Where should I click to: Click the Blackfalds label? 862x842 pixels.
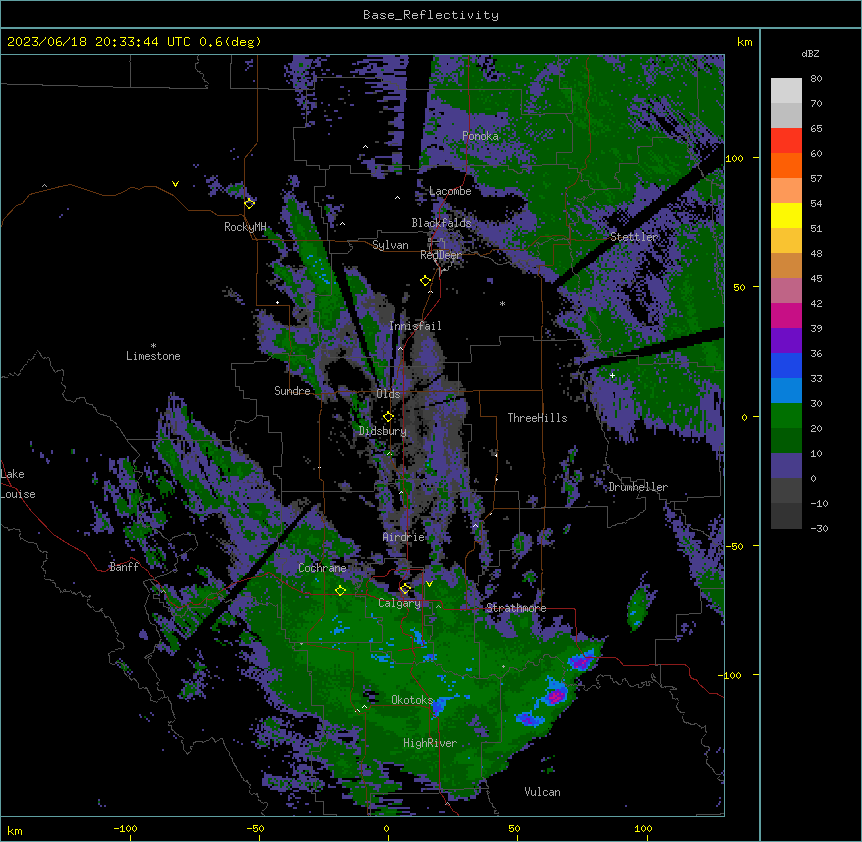tap(441, 223)
